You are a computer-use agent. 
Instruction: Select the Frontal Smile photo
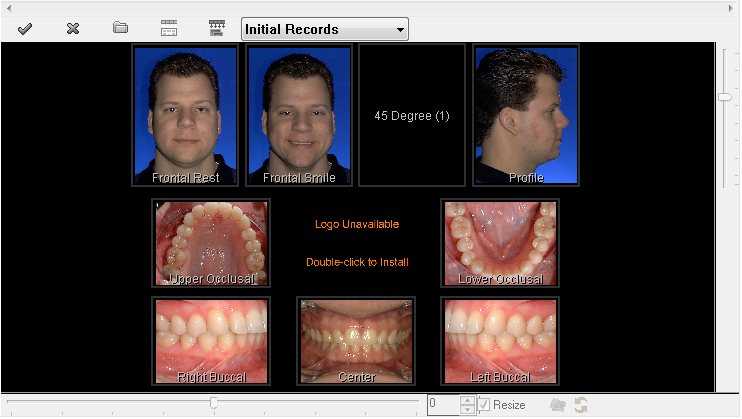pyautogui.click(x=299, y=115)
